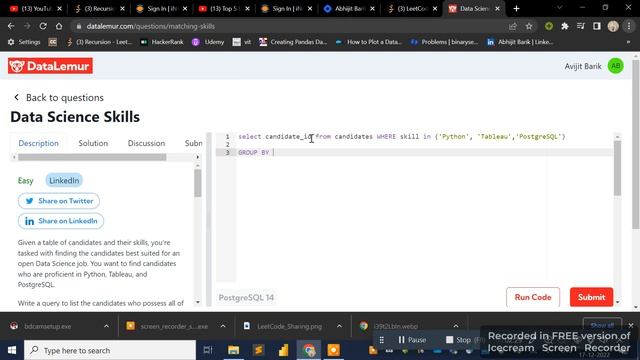This screenshot has height=360, width=640.
Task: Open How to Plot a Data... bookmark
Action: (369, 42)
